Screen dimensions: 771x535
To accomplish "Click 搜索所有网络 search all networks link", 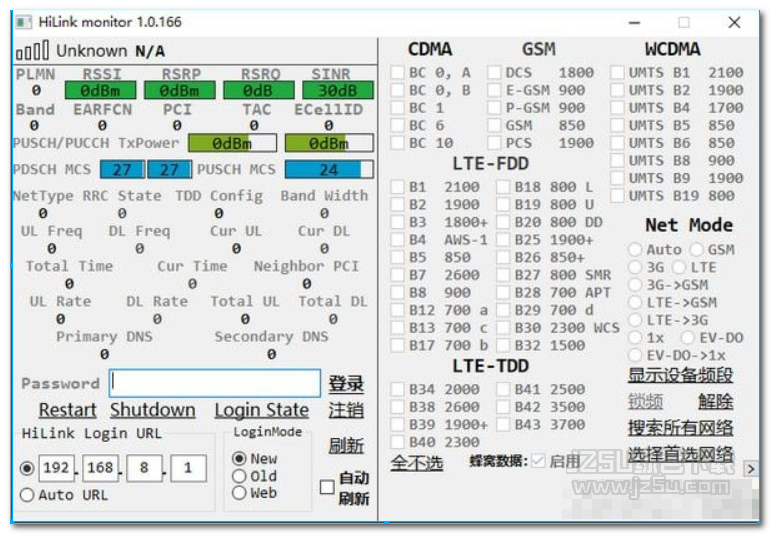I will point(681,428).
